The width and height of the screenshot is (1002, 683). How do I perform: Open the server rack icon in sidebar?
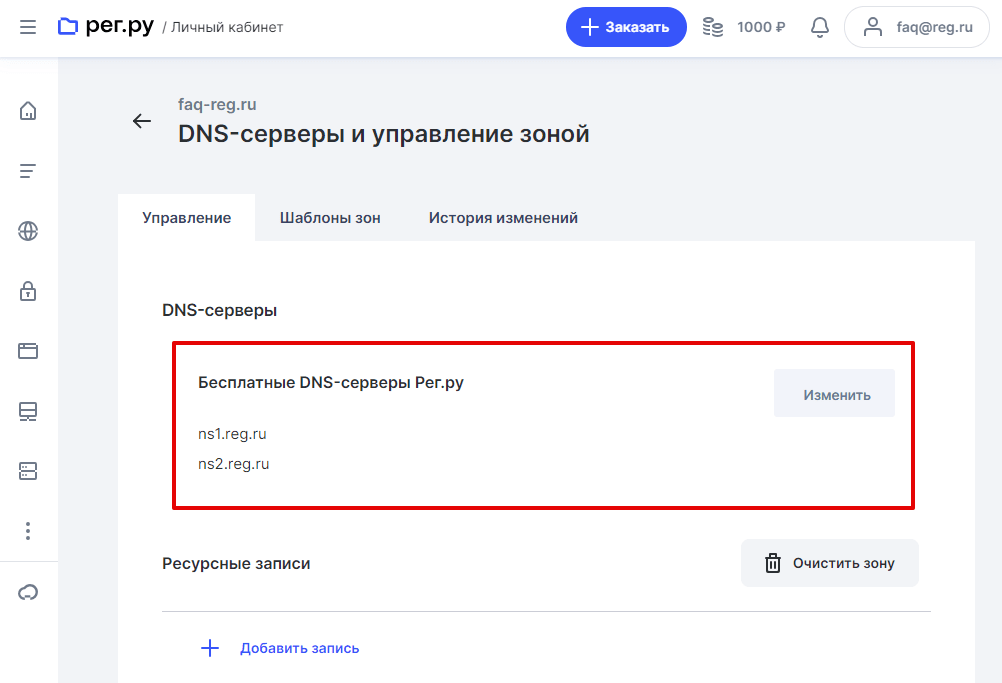pos(28,469)
